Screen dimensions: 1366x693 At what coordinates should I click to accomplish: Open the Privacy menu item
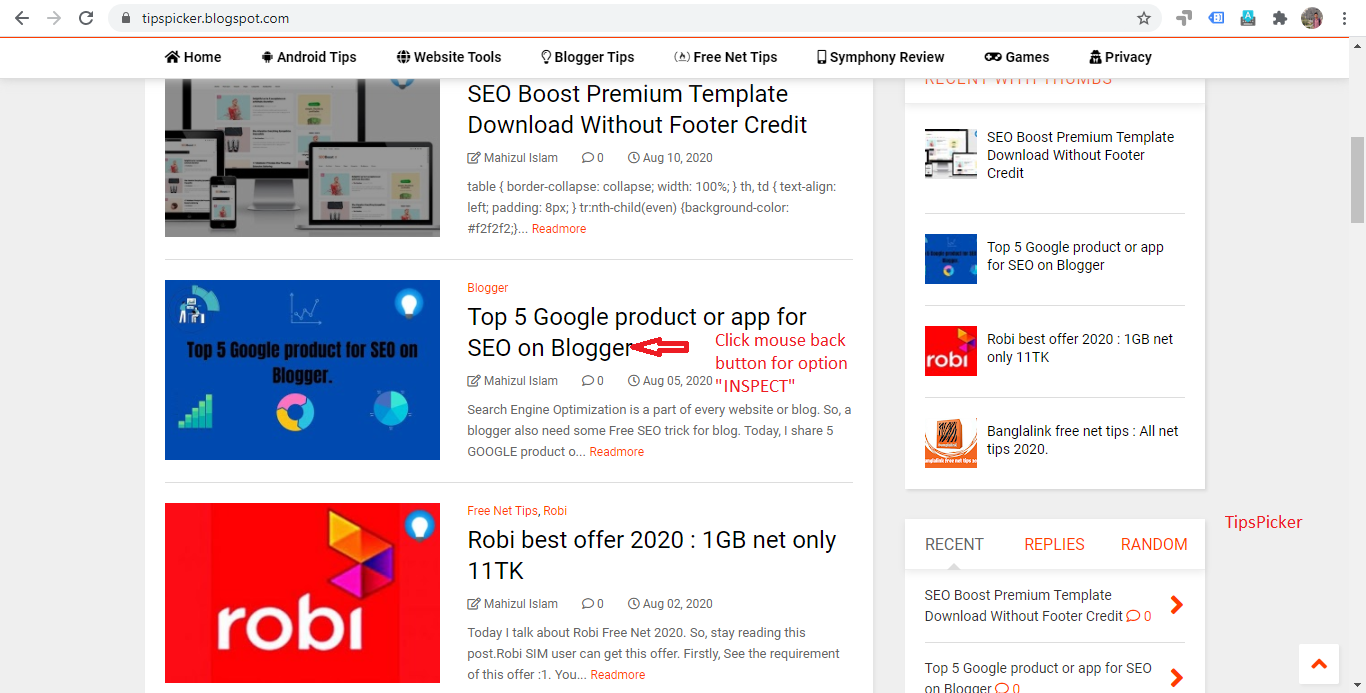pyautogui.click(x=1121, y=57)
